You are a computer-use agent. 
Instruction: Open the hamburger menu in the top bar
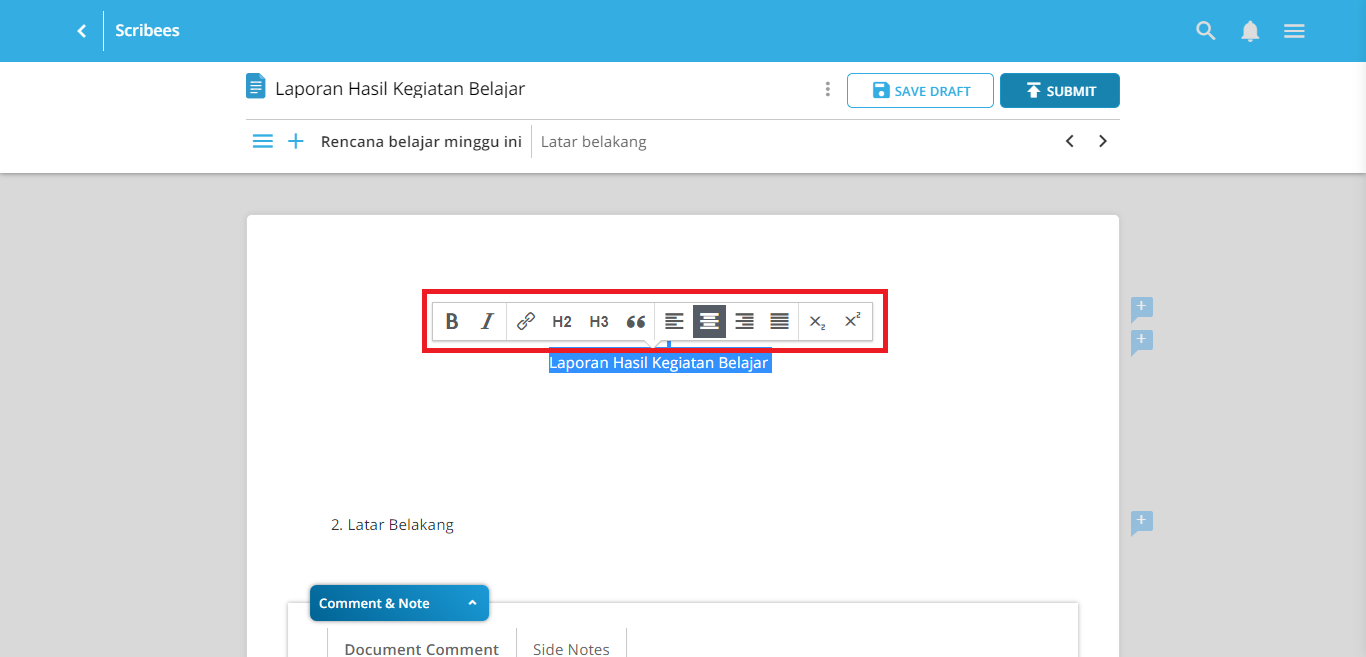coord(1294,30)
